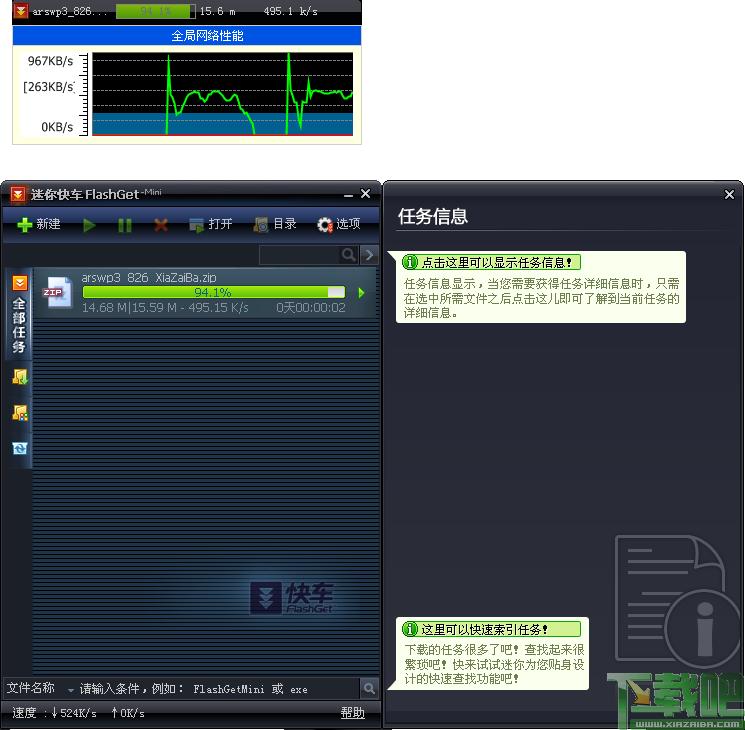Click the toolbar search magnifier icon
Image resolution: width=745 pixels, height=730 pixels.
pos(348,255)
